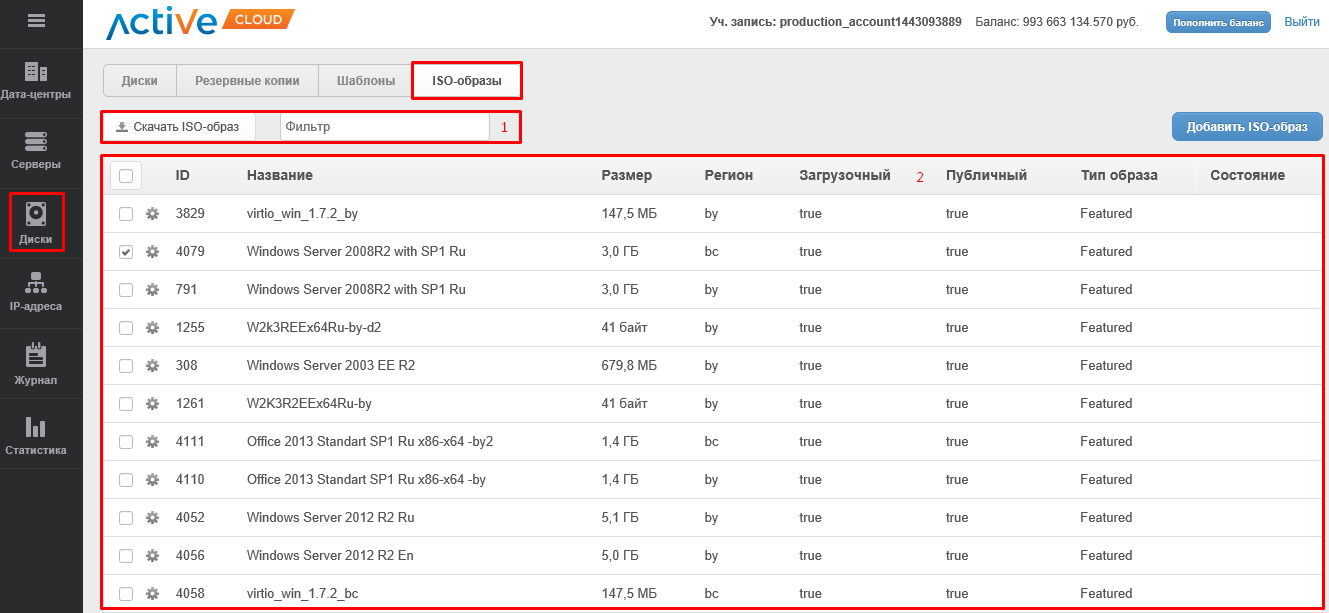Click the Пополнить баланс button

click(1217, 22)
